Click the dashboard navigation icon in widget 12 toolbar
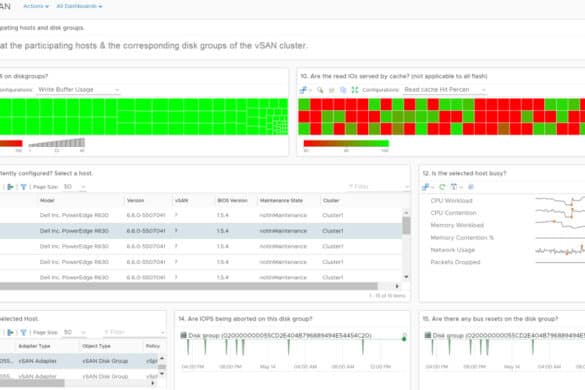 [x=426, y=187]
